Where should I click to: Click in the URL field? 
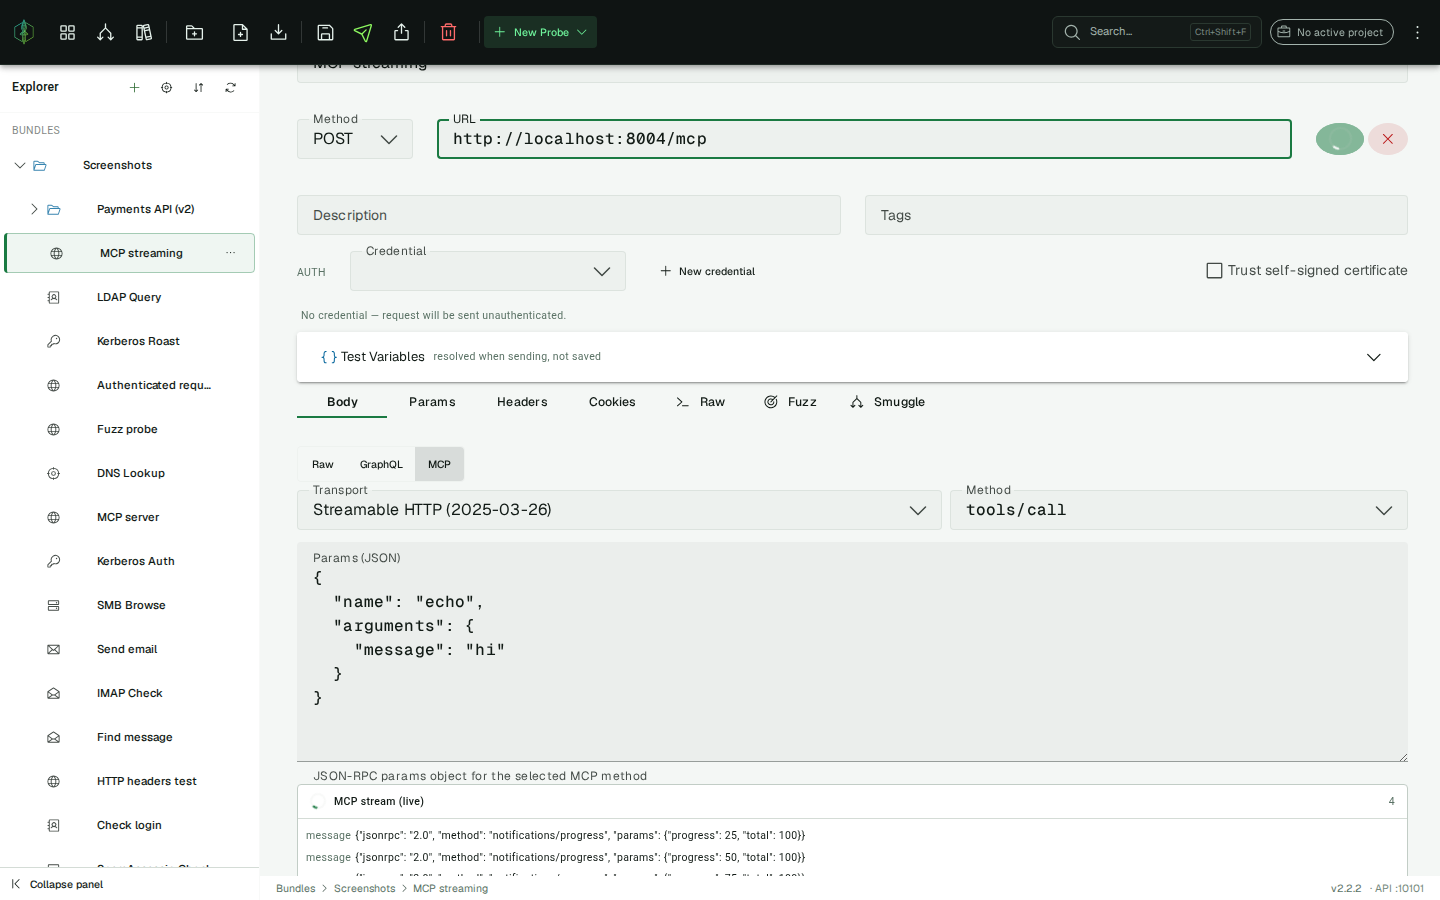(864, 139)
